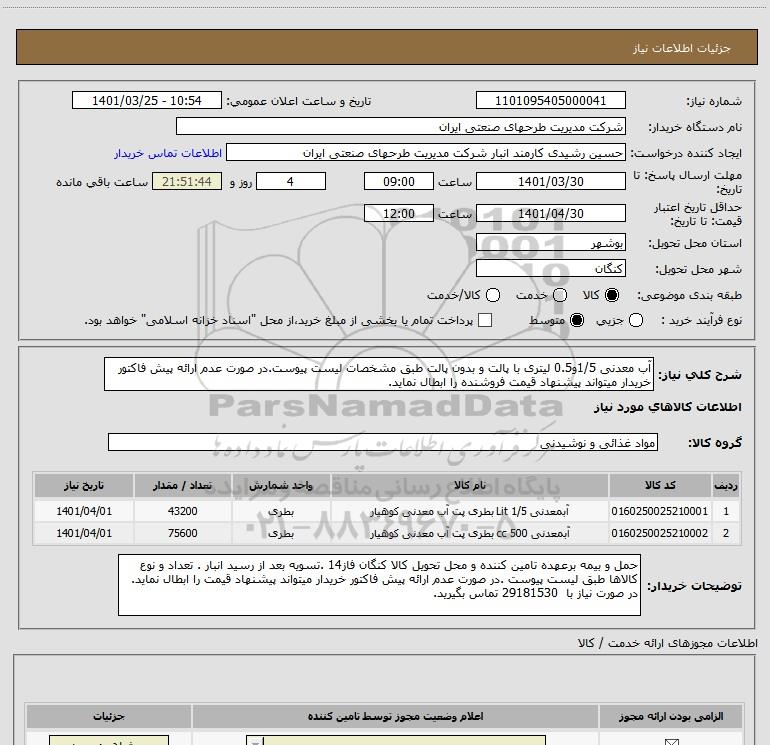The image size is (770, 745).
Task: Click delivery city field کنگان
Action: click(x=550, y=268)
